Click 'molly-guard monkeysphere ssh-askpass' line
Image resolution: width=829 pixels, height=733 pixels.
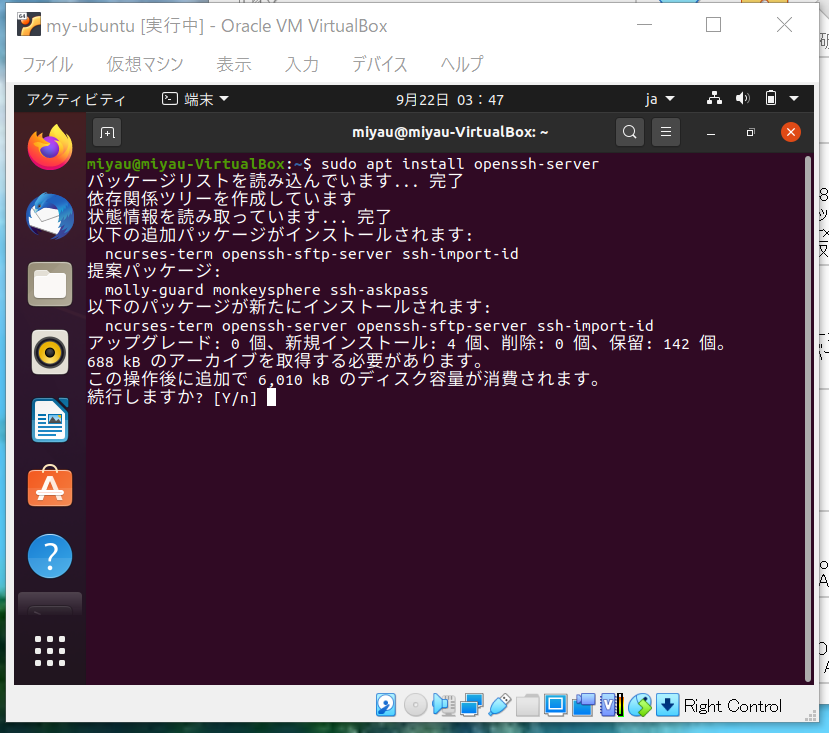click(x=266, y=290)
